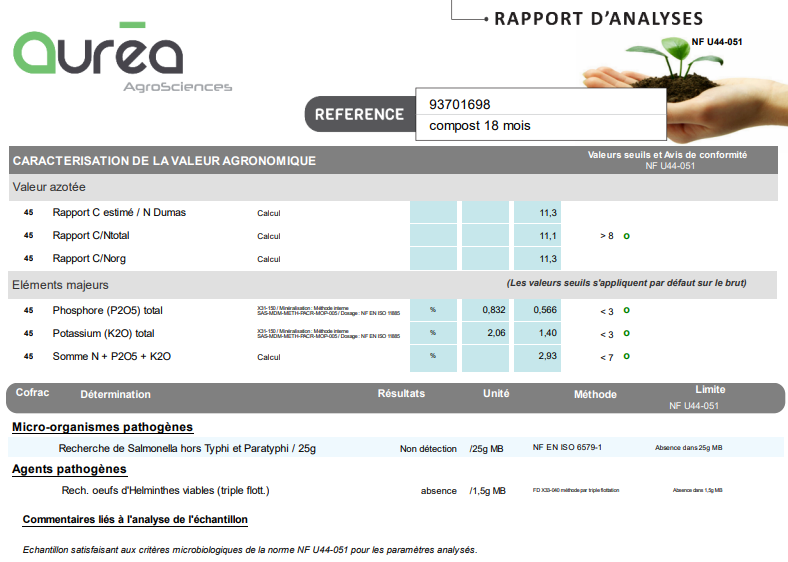This screenshot has height=562, width=788.
Task: Select the 'Potassium (K2O) total' label
Action: coord(104,334)
